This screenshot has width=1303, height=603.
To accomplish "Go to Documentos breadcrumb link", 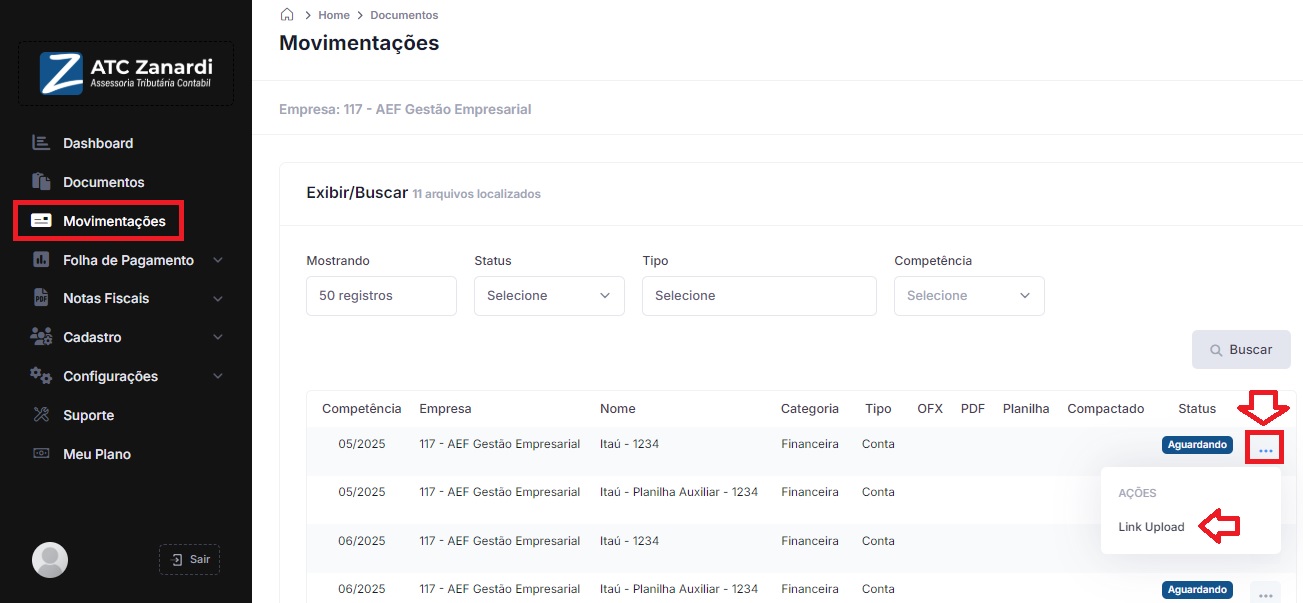I will coord(404,15).
